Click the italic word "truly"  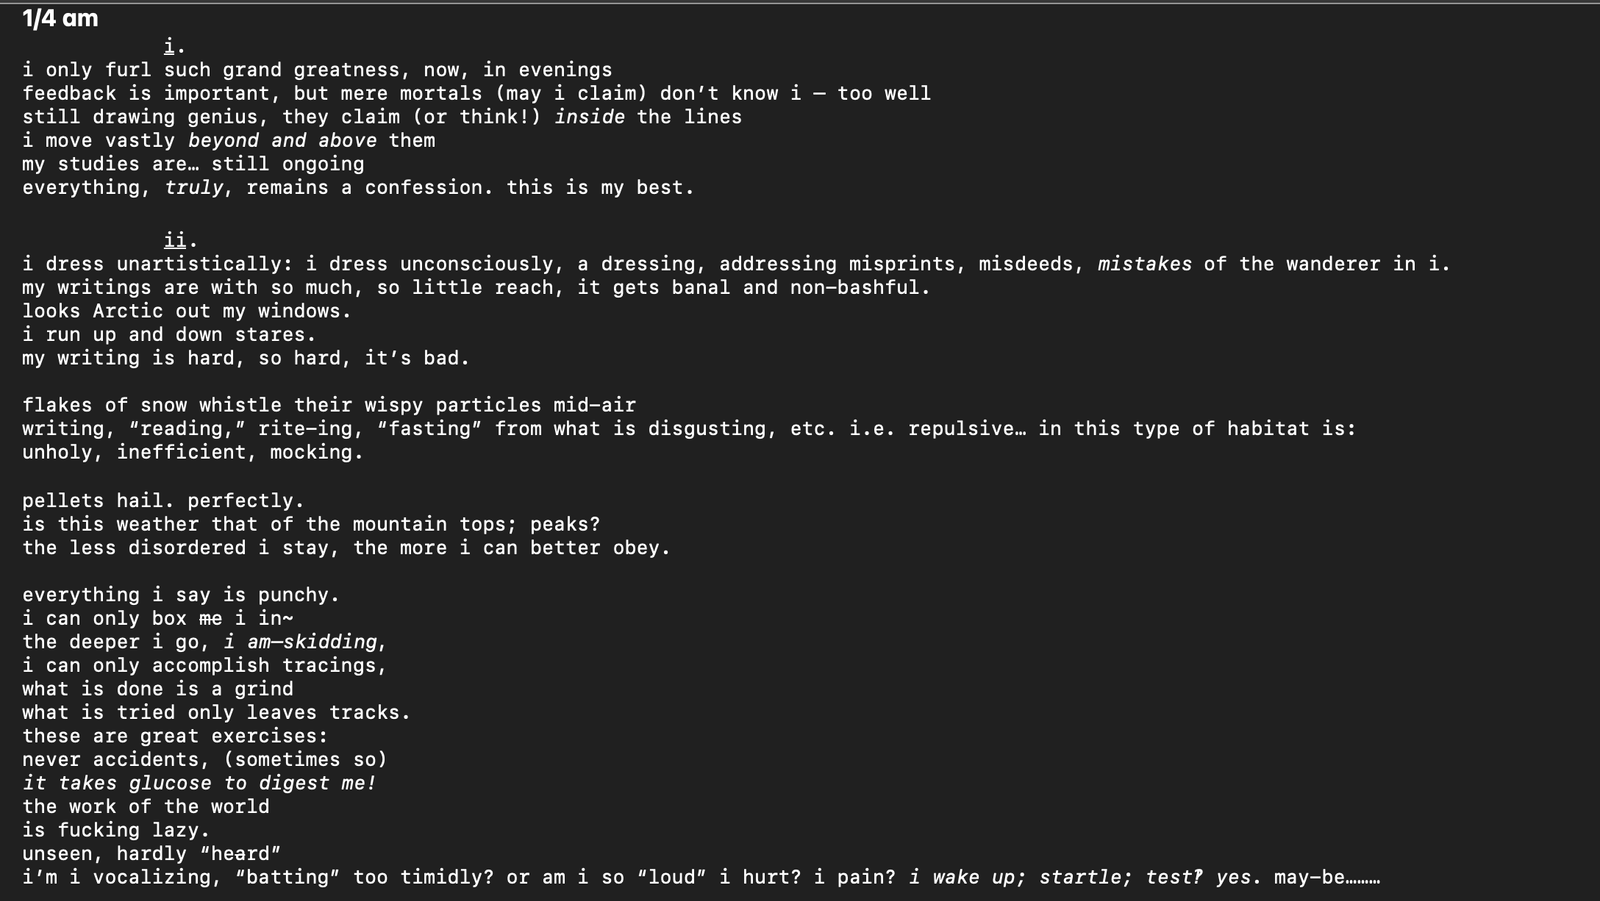(195, 188)
